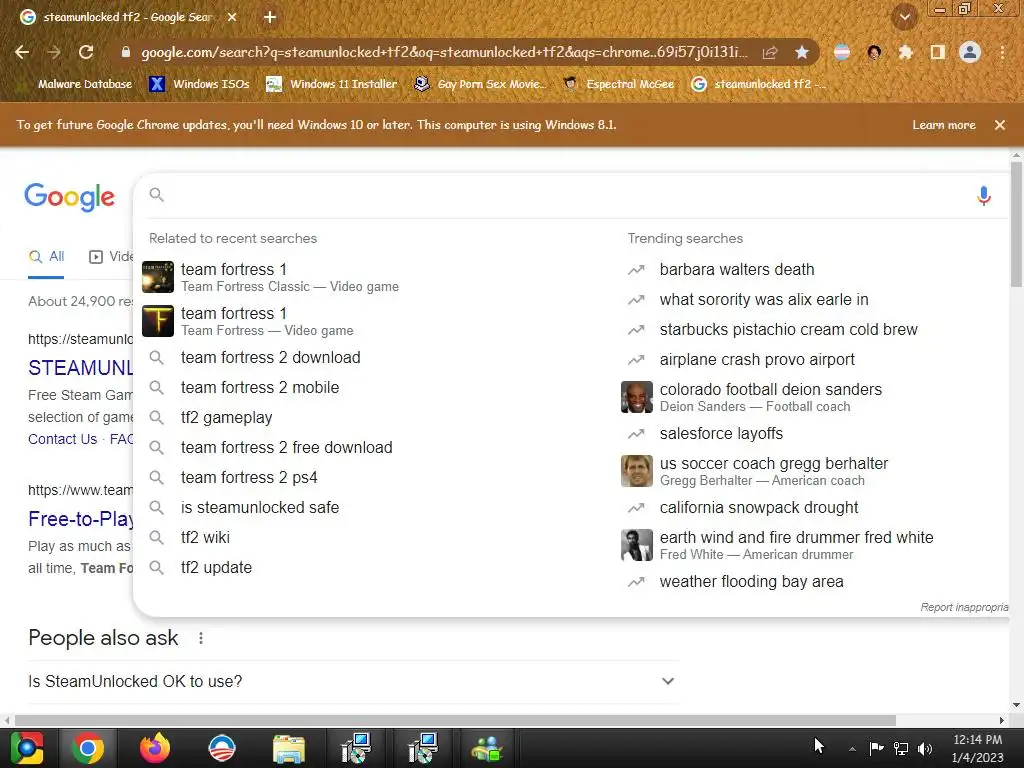Show hidden system tray icons
Screen dimensions: 1024x768
852,748
